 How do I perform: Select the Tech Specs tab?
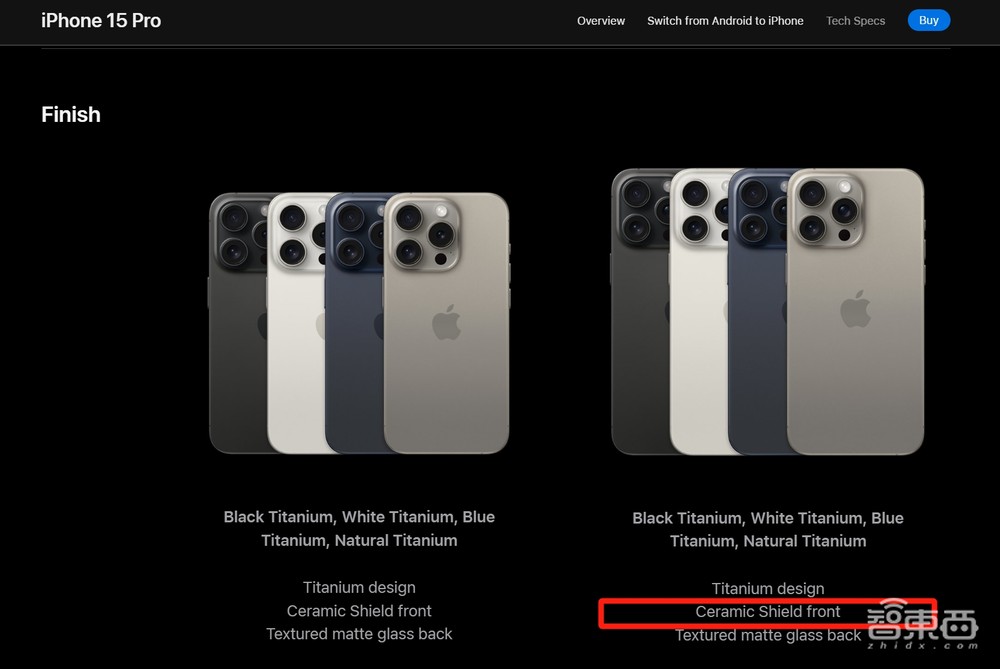(x=855, y=21)
